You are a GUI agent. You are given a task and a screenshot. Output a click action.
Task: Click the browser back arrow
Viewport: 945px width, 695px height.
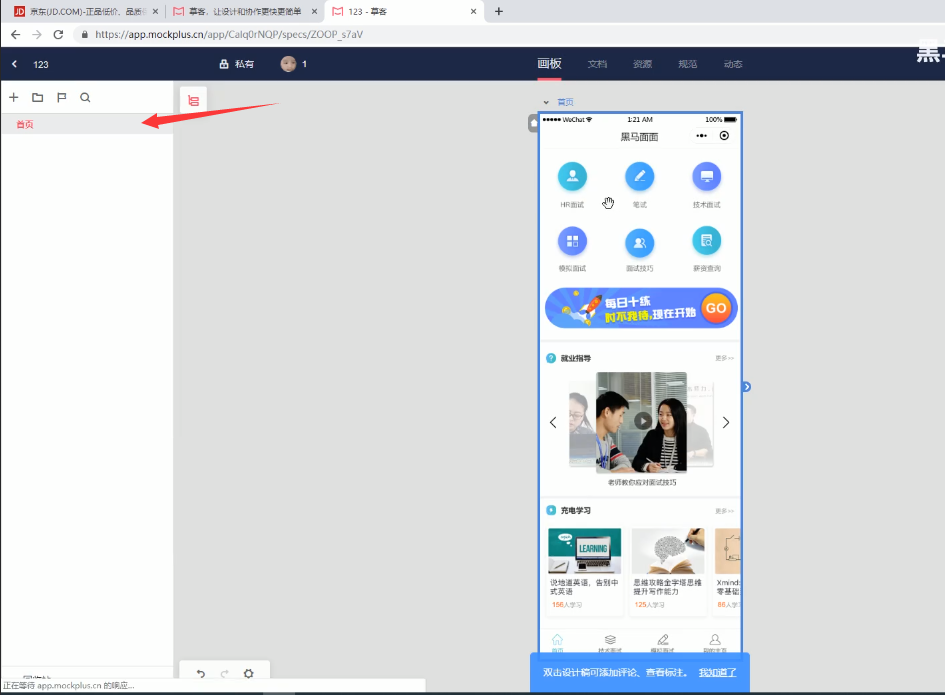tap(16, 34)
